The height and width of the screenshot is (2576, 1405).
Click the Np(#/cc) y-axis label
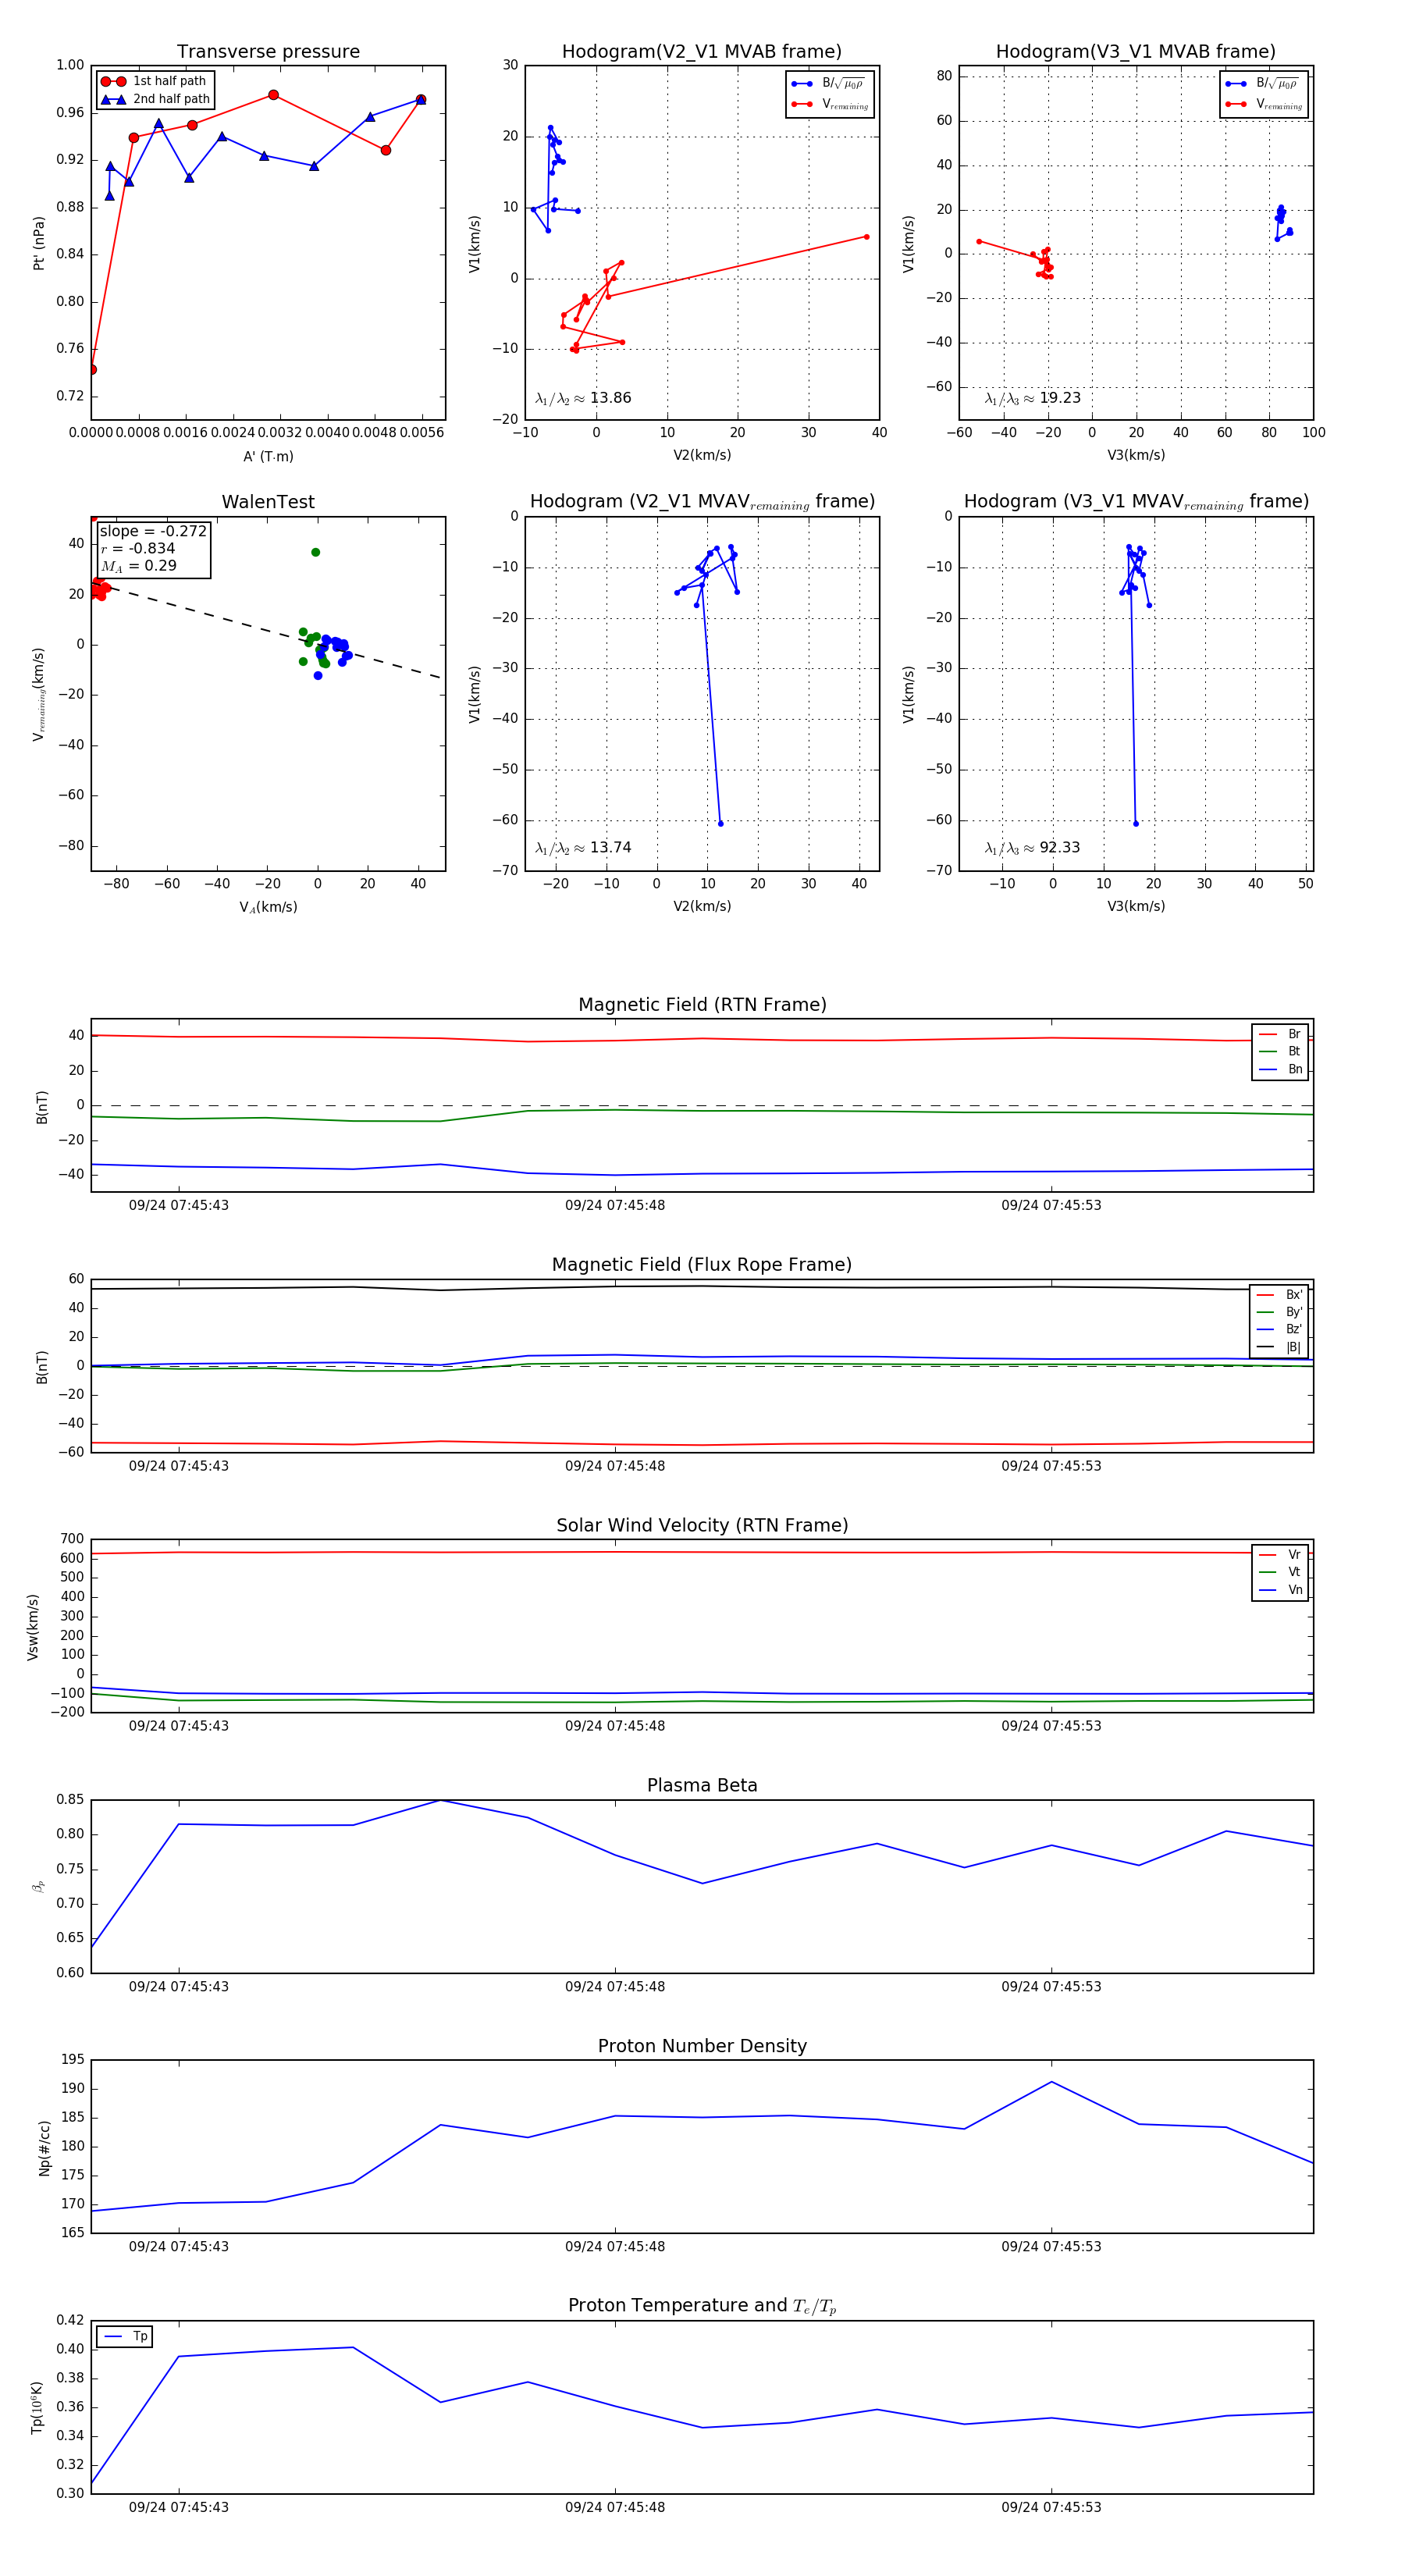[x=44, y=2148]
